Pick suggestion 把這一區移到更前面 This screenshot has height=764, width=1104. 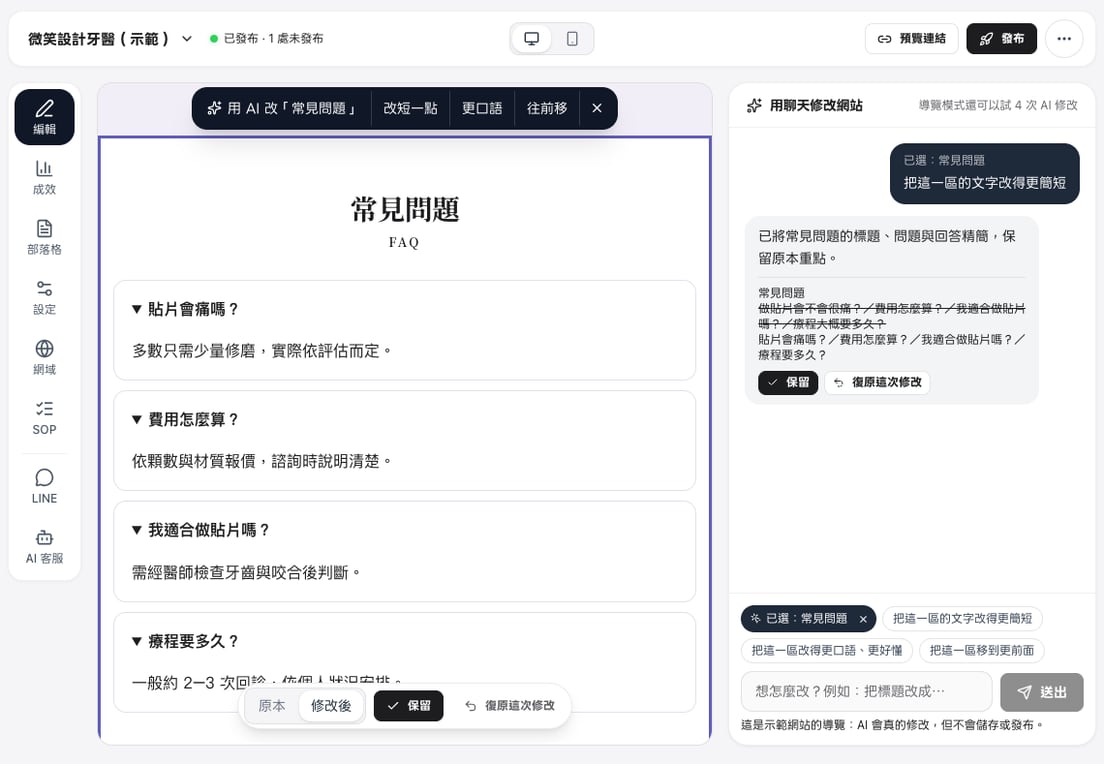(x=981, y=651)
